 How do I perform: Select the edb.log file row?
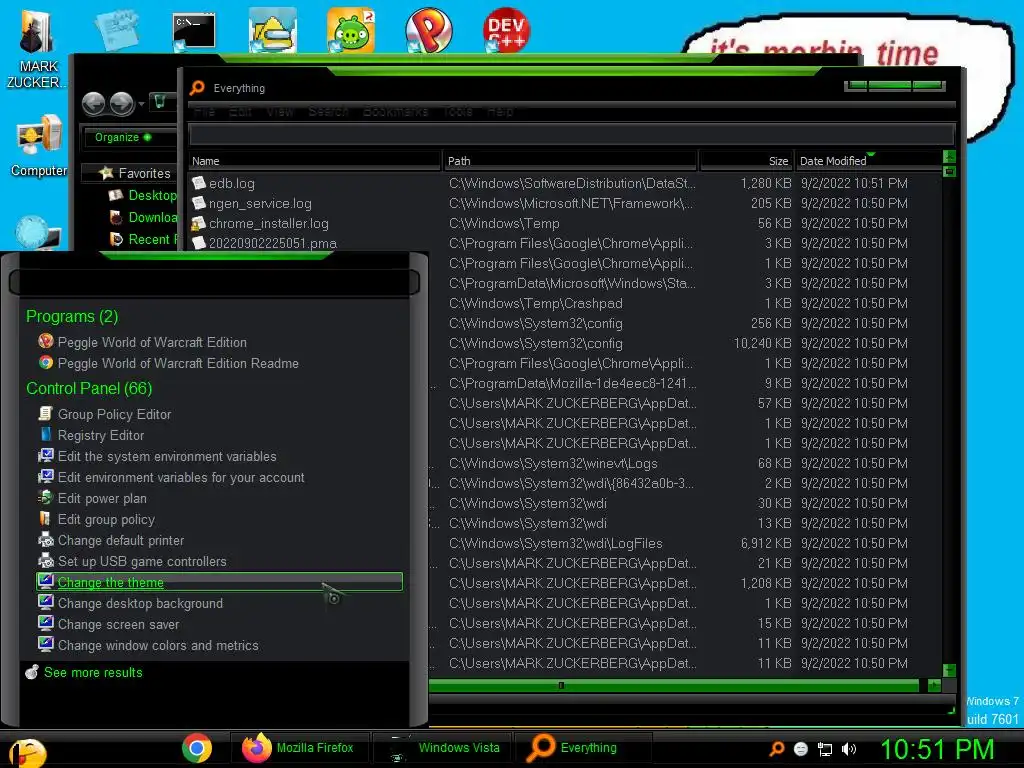point(565,184)
